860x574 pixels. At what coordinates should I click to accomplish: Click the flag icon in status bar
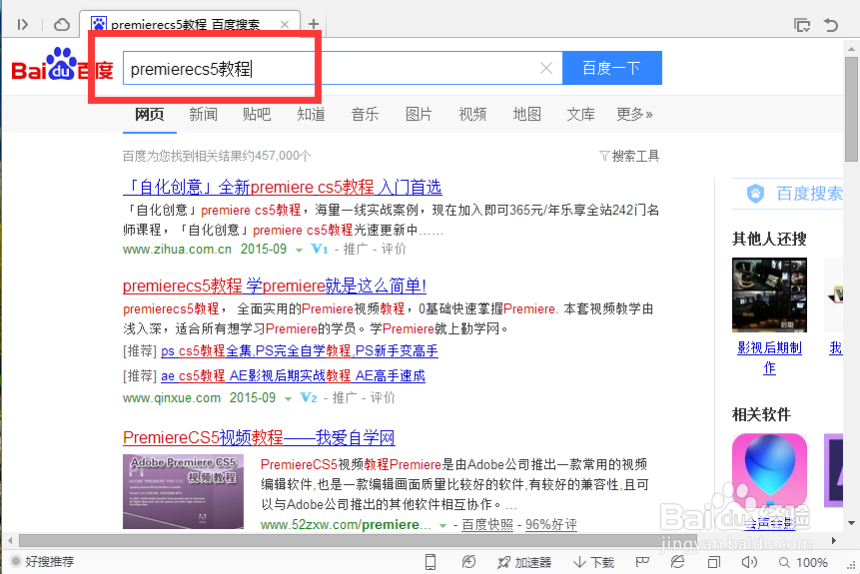(x=642, y=562)
